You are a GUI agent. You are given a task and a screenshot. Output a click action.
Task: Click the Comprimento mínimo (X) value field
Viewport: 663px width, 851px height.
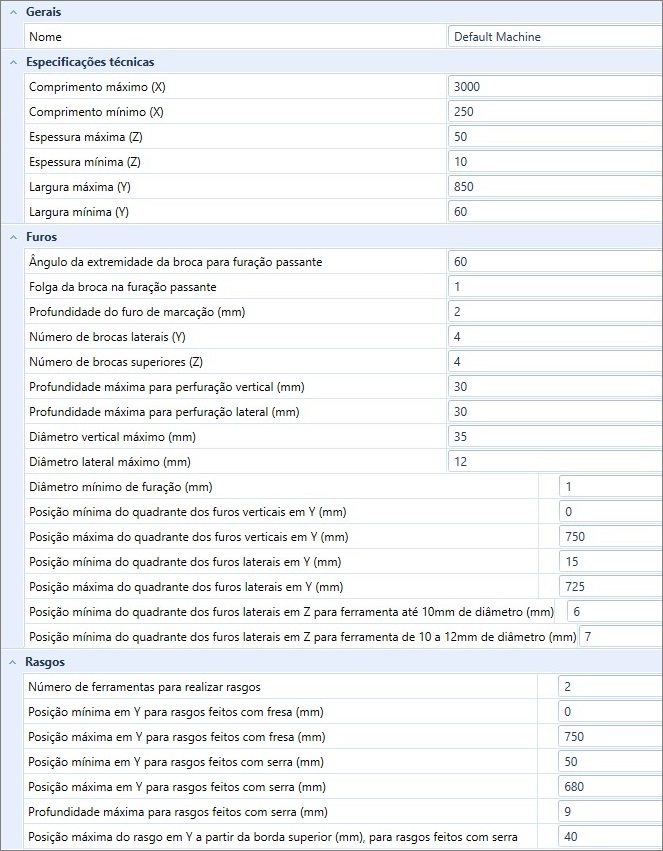pos(556,112)
